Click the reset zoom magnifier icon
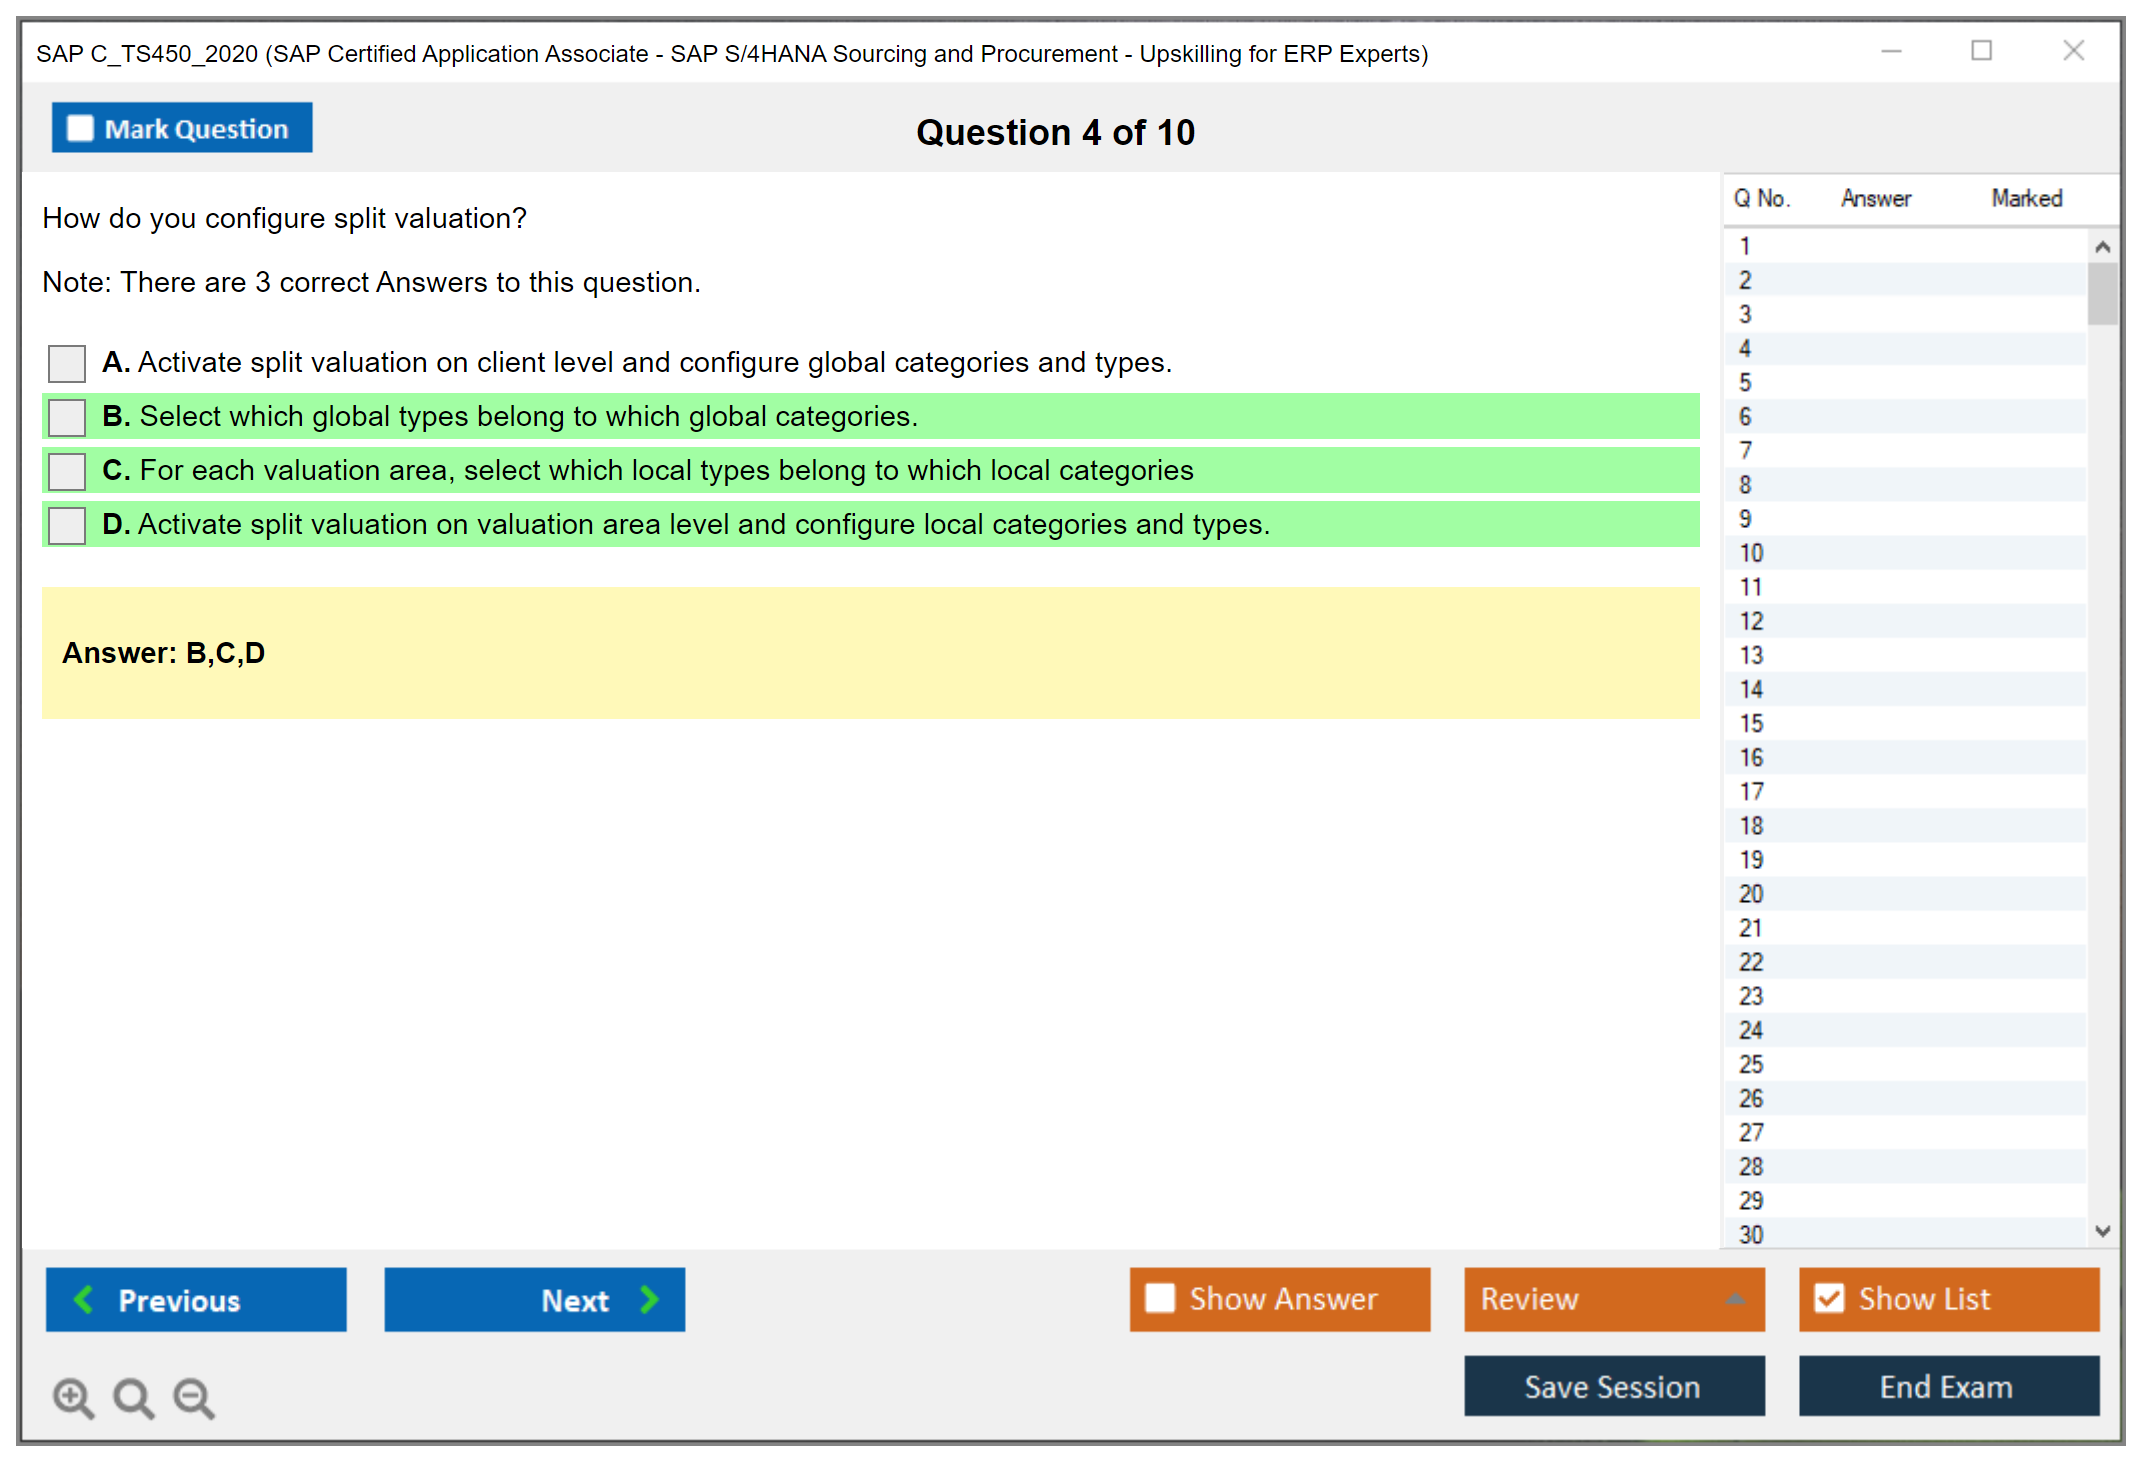 click(132, 1396)
